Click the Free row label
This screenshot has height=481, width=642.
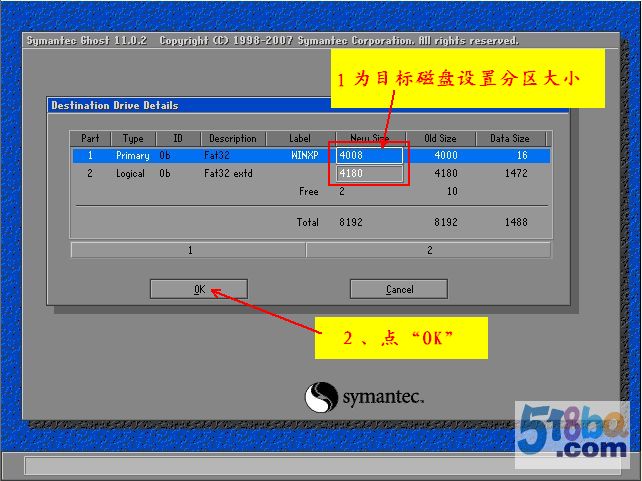coord(309,191)
